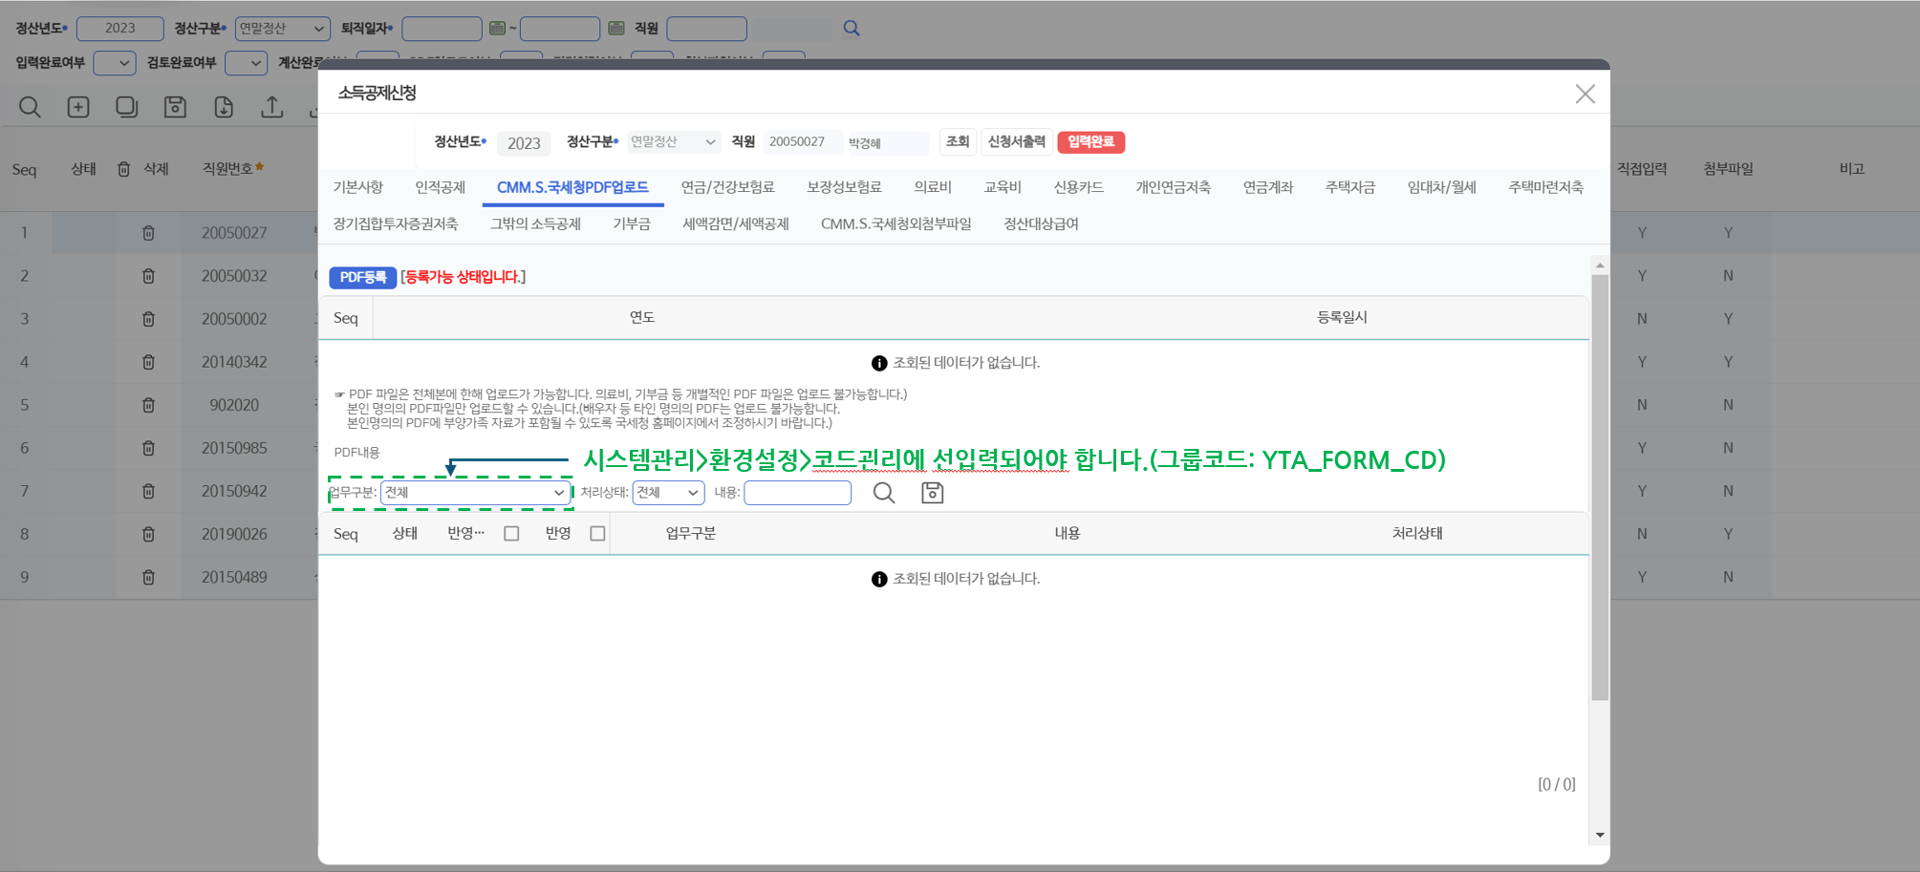This screenshot has height=872, width=1920.
Task: Click the 직원번호 column header
Action: (233, 169)
